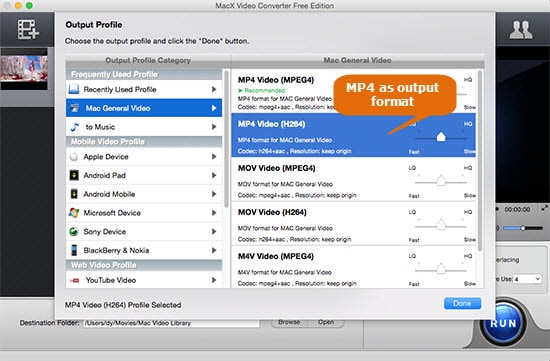This screenshot has width=550, height=361.
Task: Click the Sony Device icon
Action: point(74,231)
